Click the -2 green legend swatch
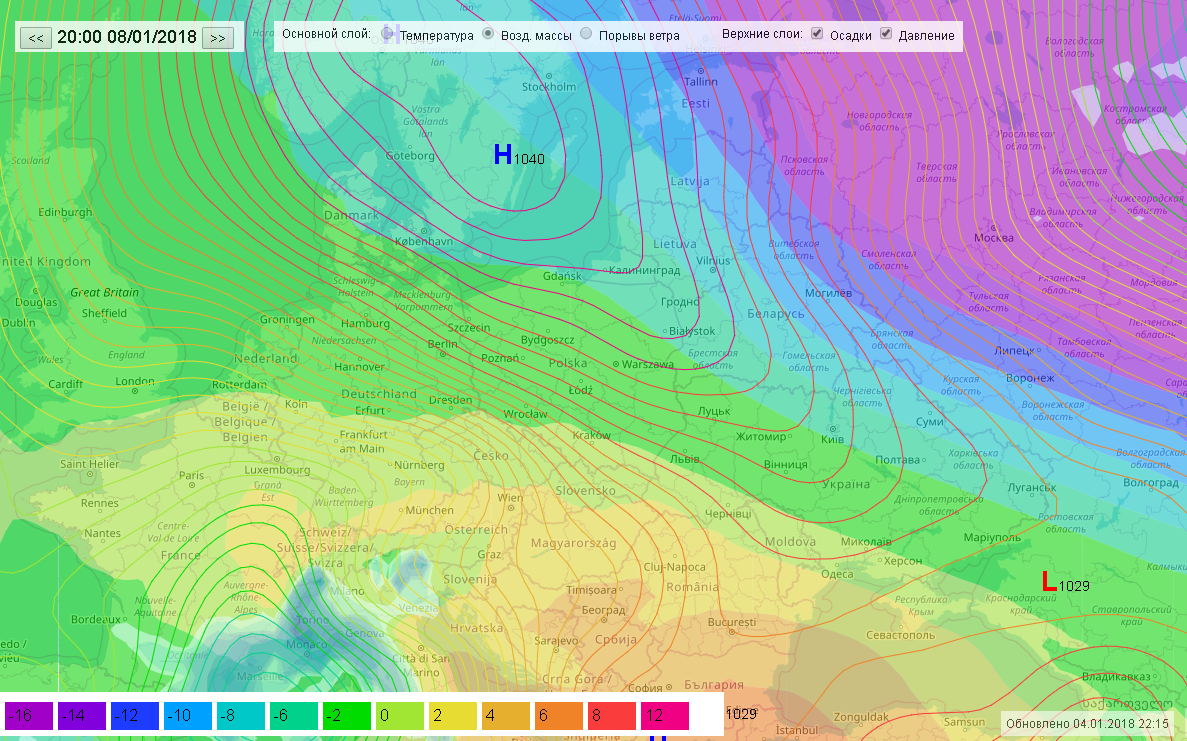 click(x=347, y=715)
